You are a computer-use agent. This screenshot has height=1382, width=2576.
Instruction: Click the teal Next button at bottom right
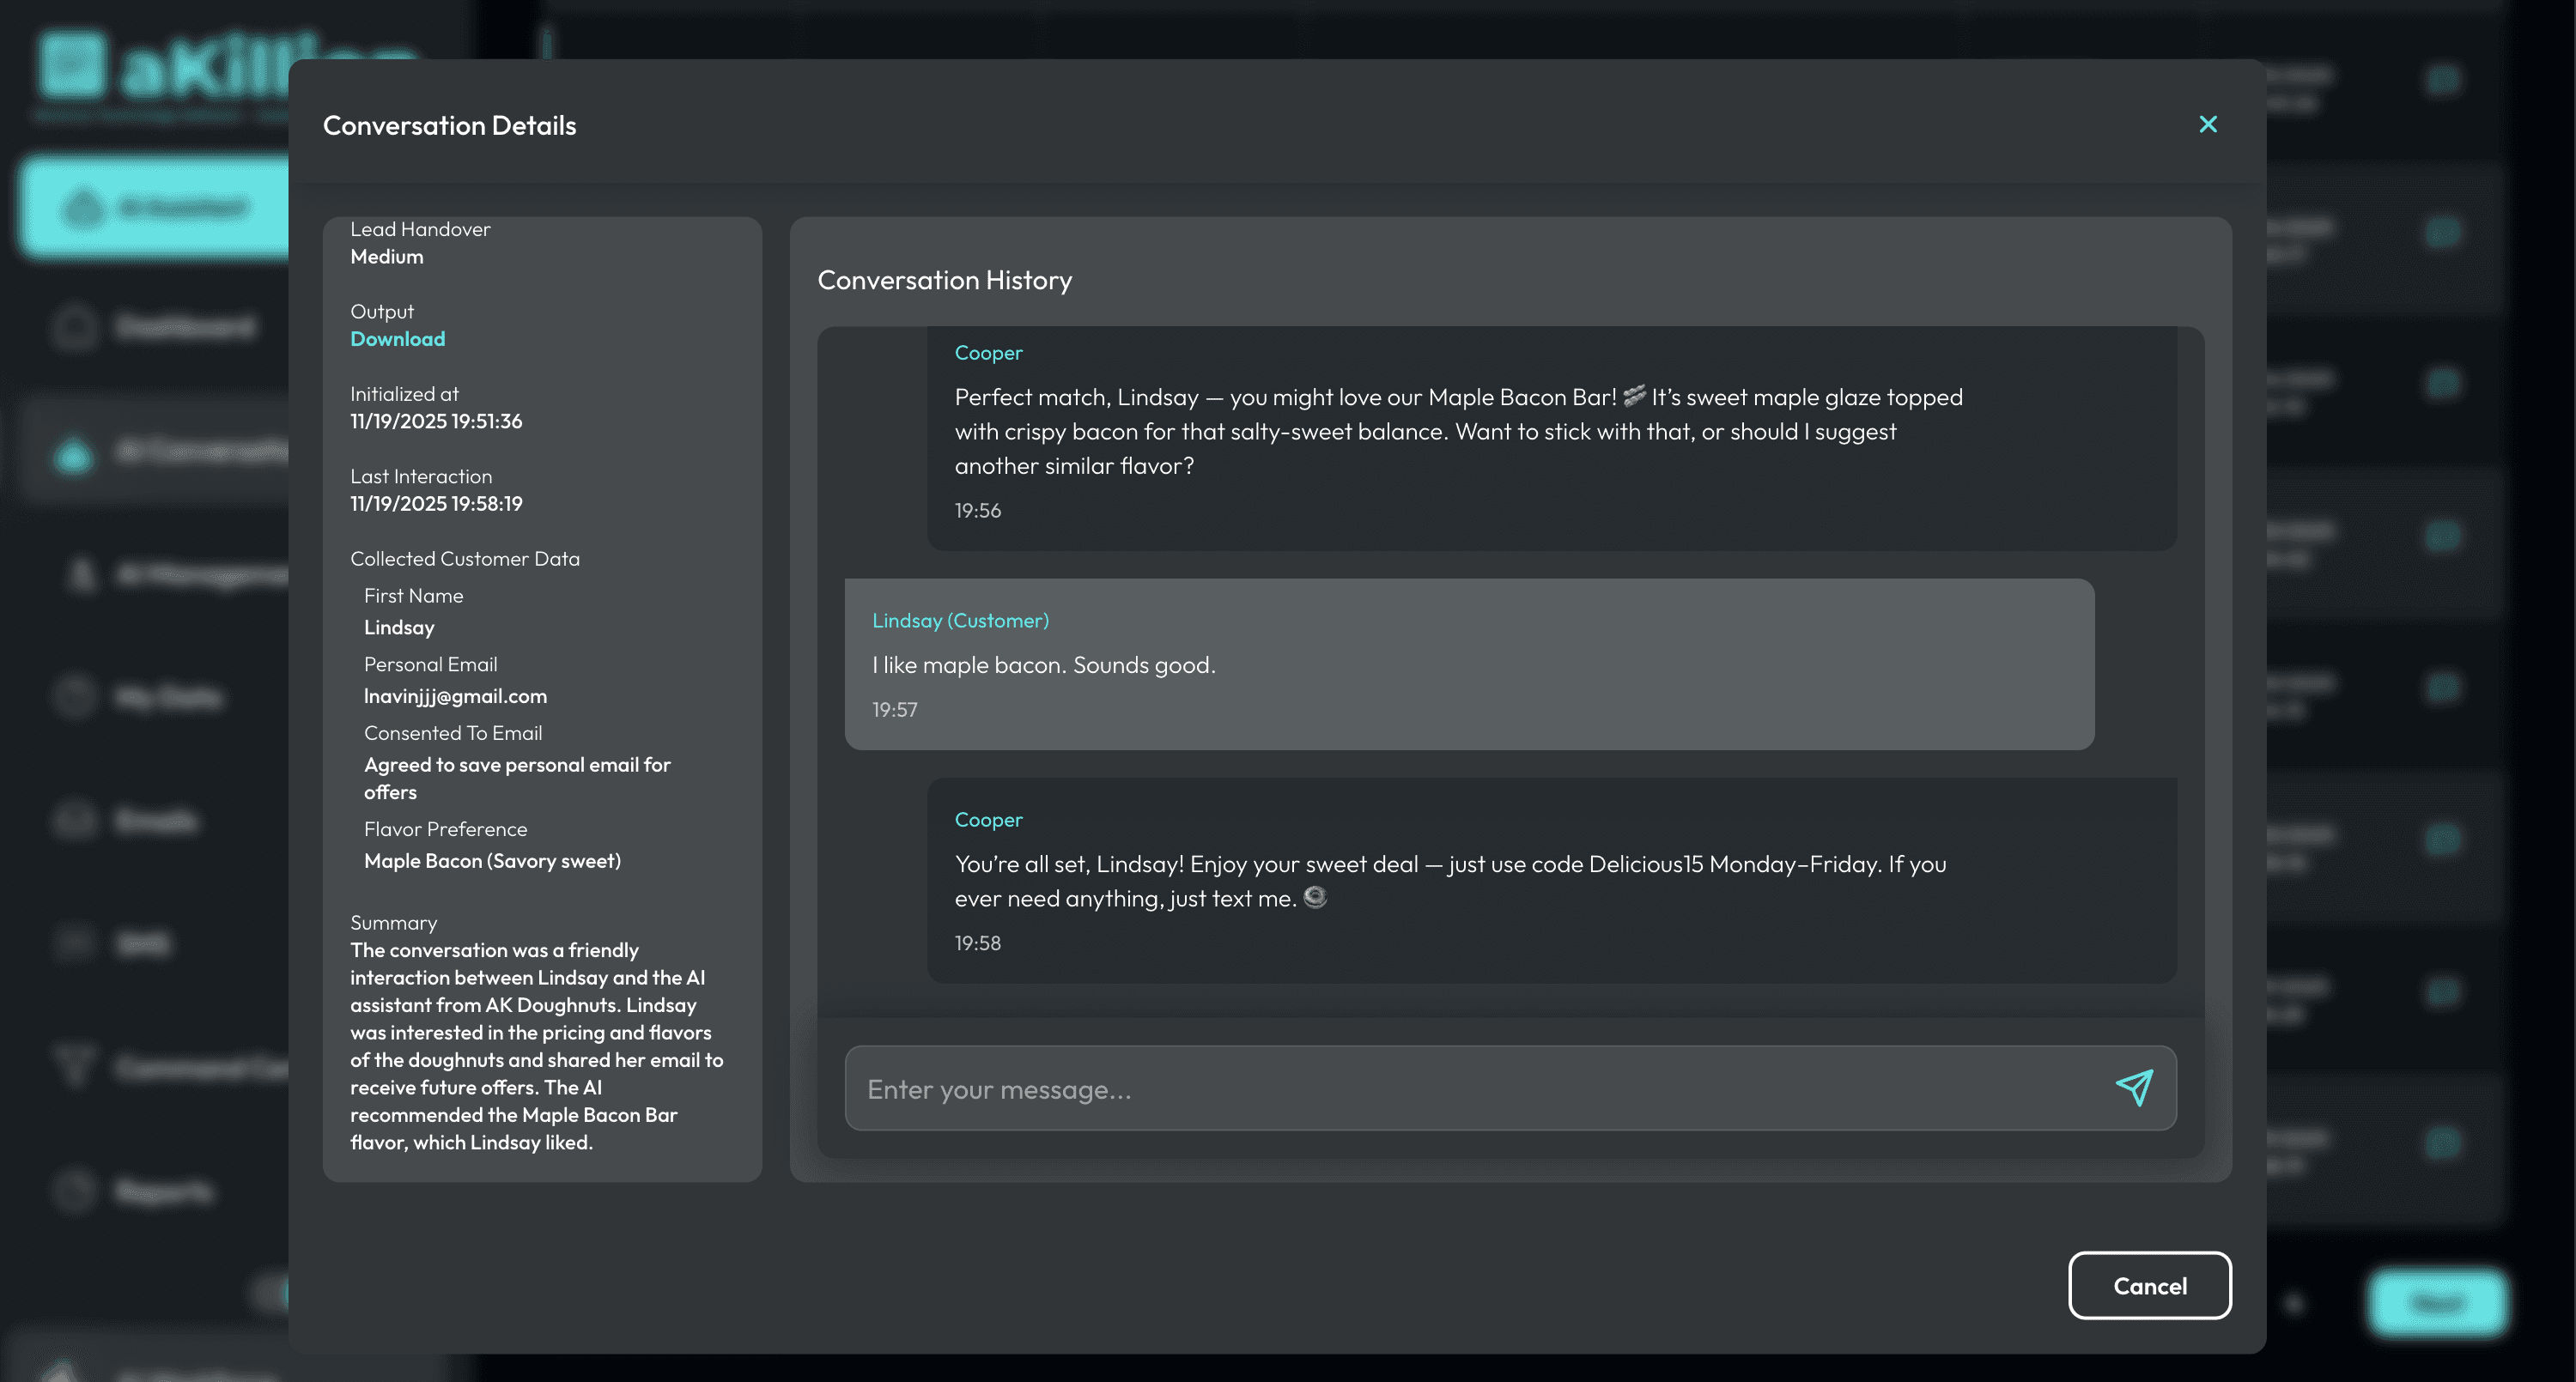(x=2439, y=1303)
